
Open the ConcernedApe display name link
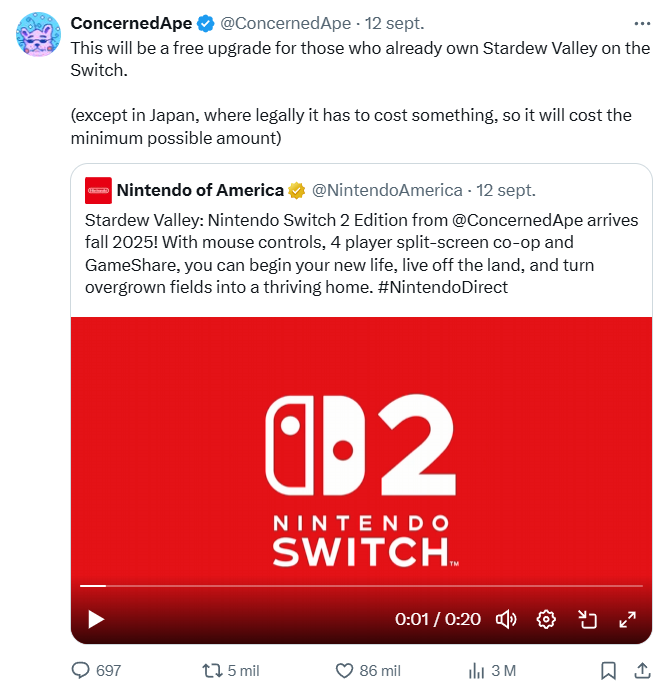pyautogui.click(x=130, y=23)
